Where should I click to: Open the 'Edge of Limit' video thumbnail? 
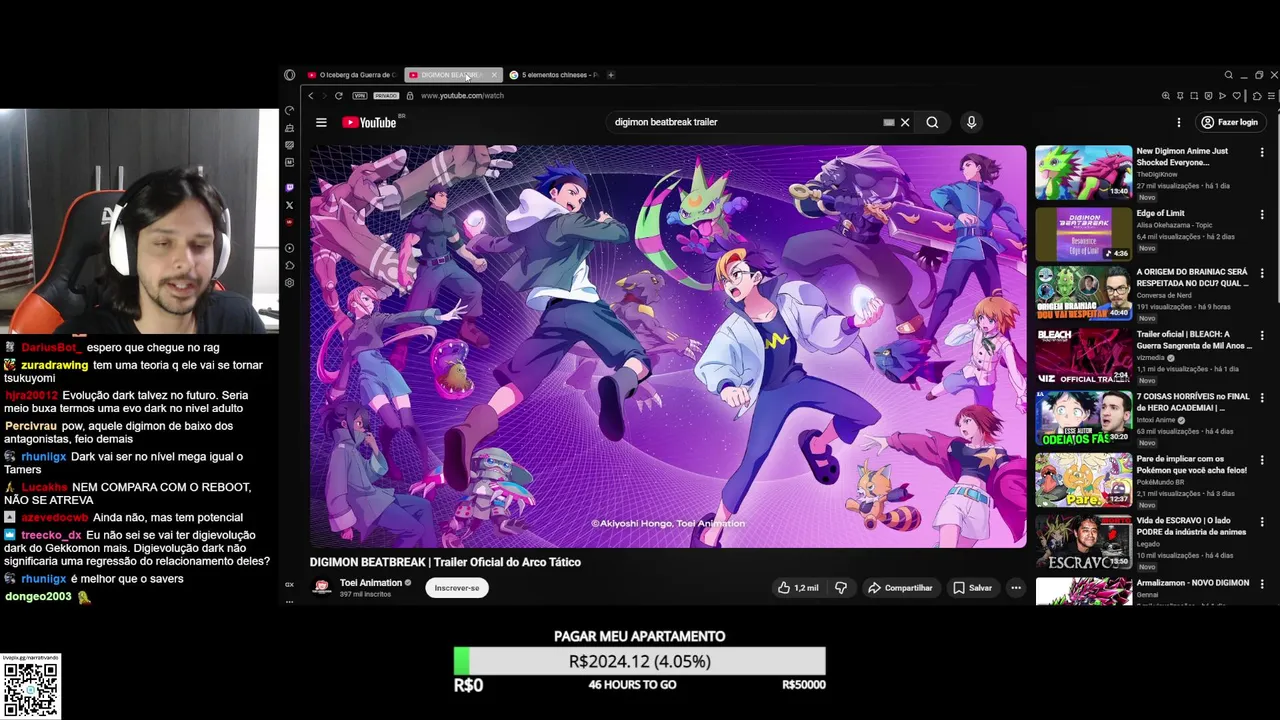[1083, 234]
